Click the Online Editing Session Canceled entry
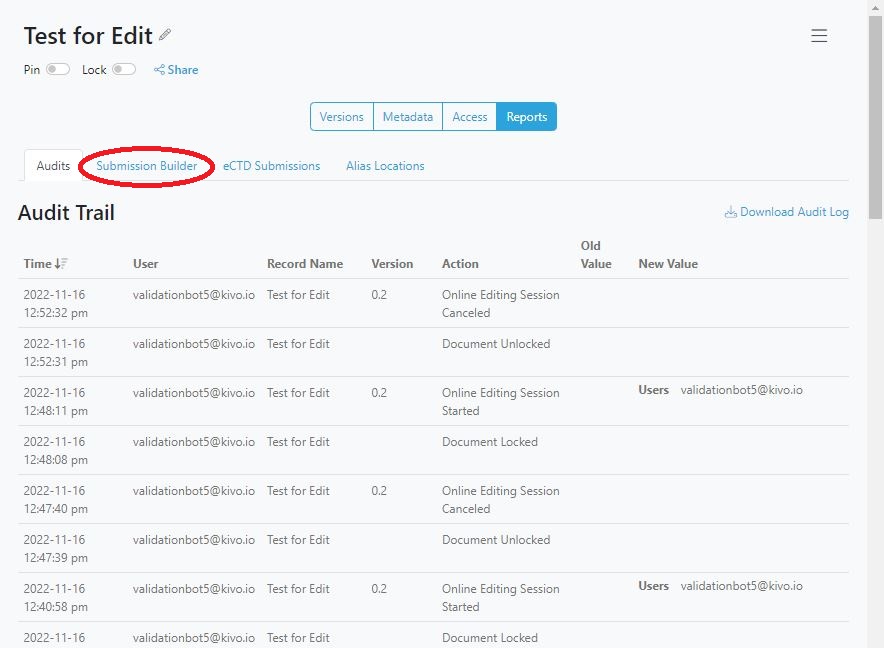Image resolution: width=884 pixels, height=648 pixels. (x=500, y=304)
